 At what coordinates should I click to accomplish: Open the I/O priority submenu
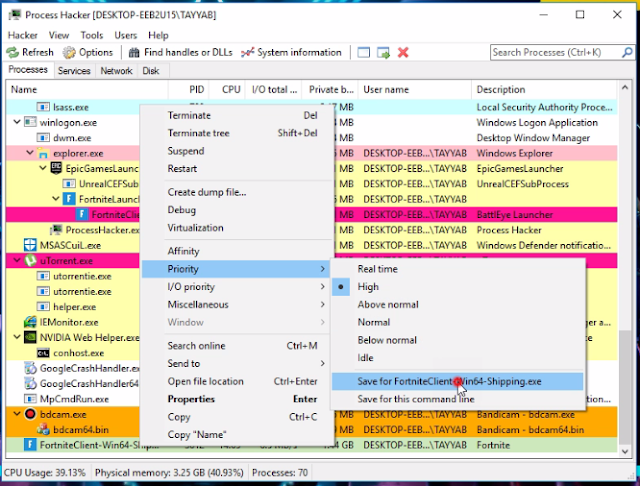[236, 287]
